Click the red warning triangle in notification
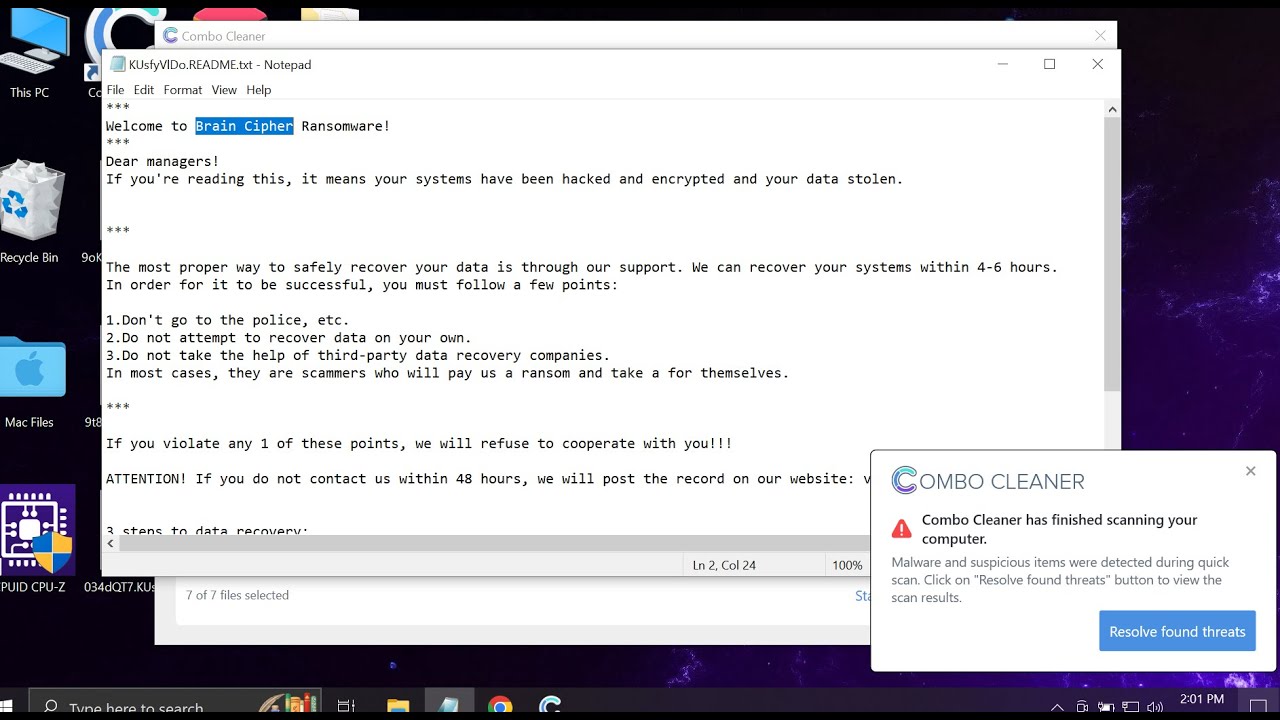 point(902,528)
